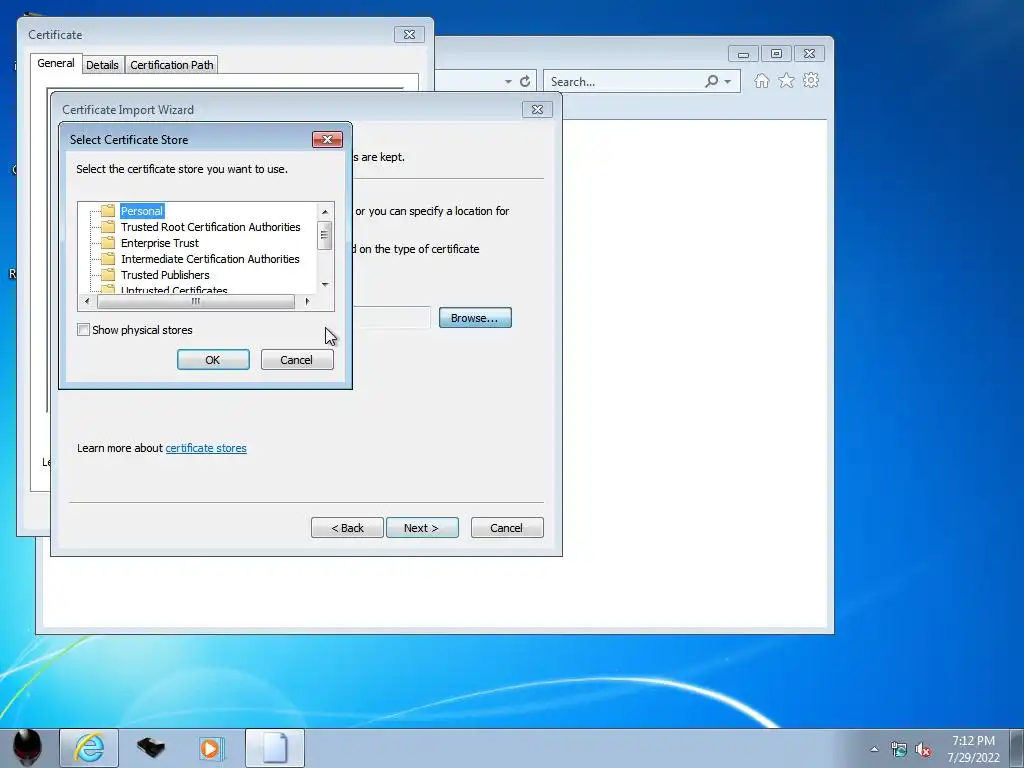The width and height of the screenshot is (1024, 768).
Task: Select Trusted Root Certification Authorities store
Action: tap(210, 227)
